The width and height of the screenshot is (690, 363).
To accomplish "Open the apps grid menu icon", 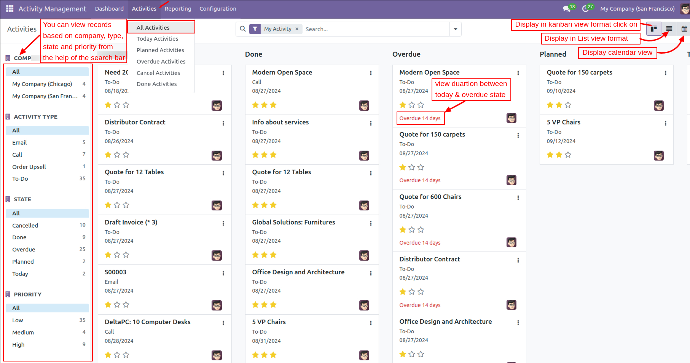I will pyautogui.click(x=9, y=8).
